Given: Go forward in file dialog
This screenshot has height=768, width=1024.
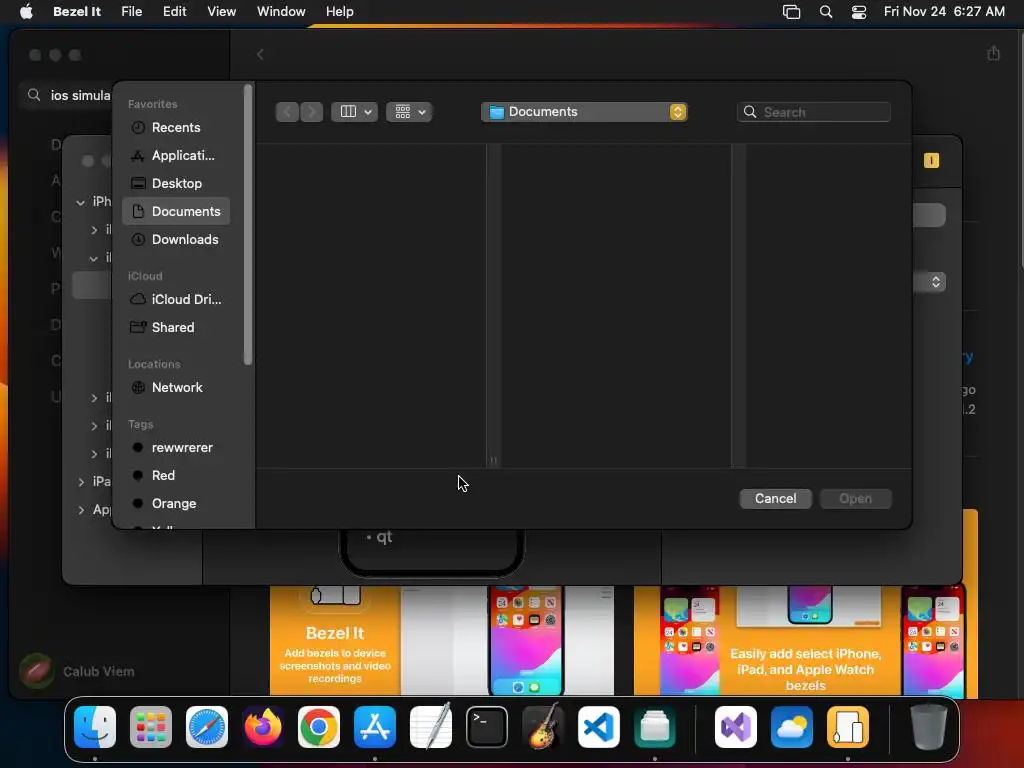Looking at the screenshot, I should (312, 112).
